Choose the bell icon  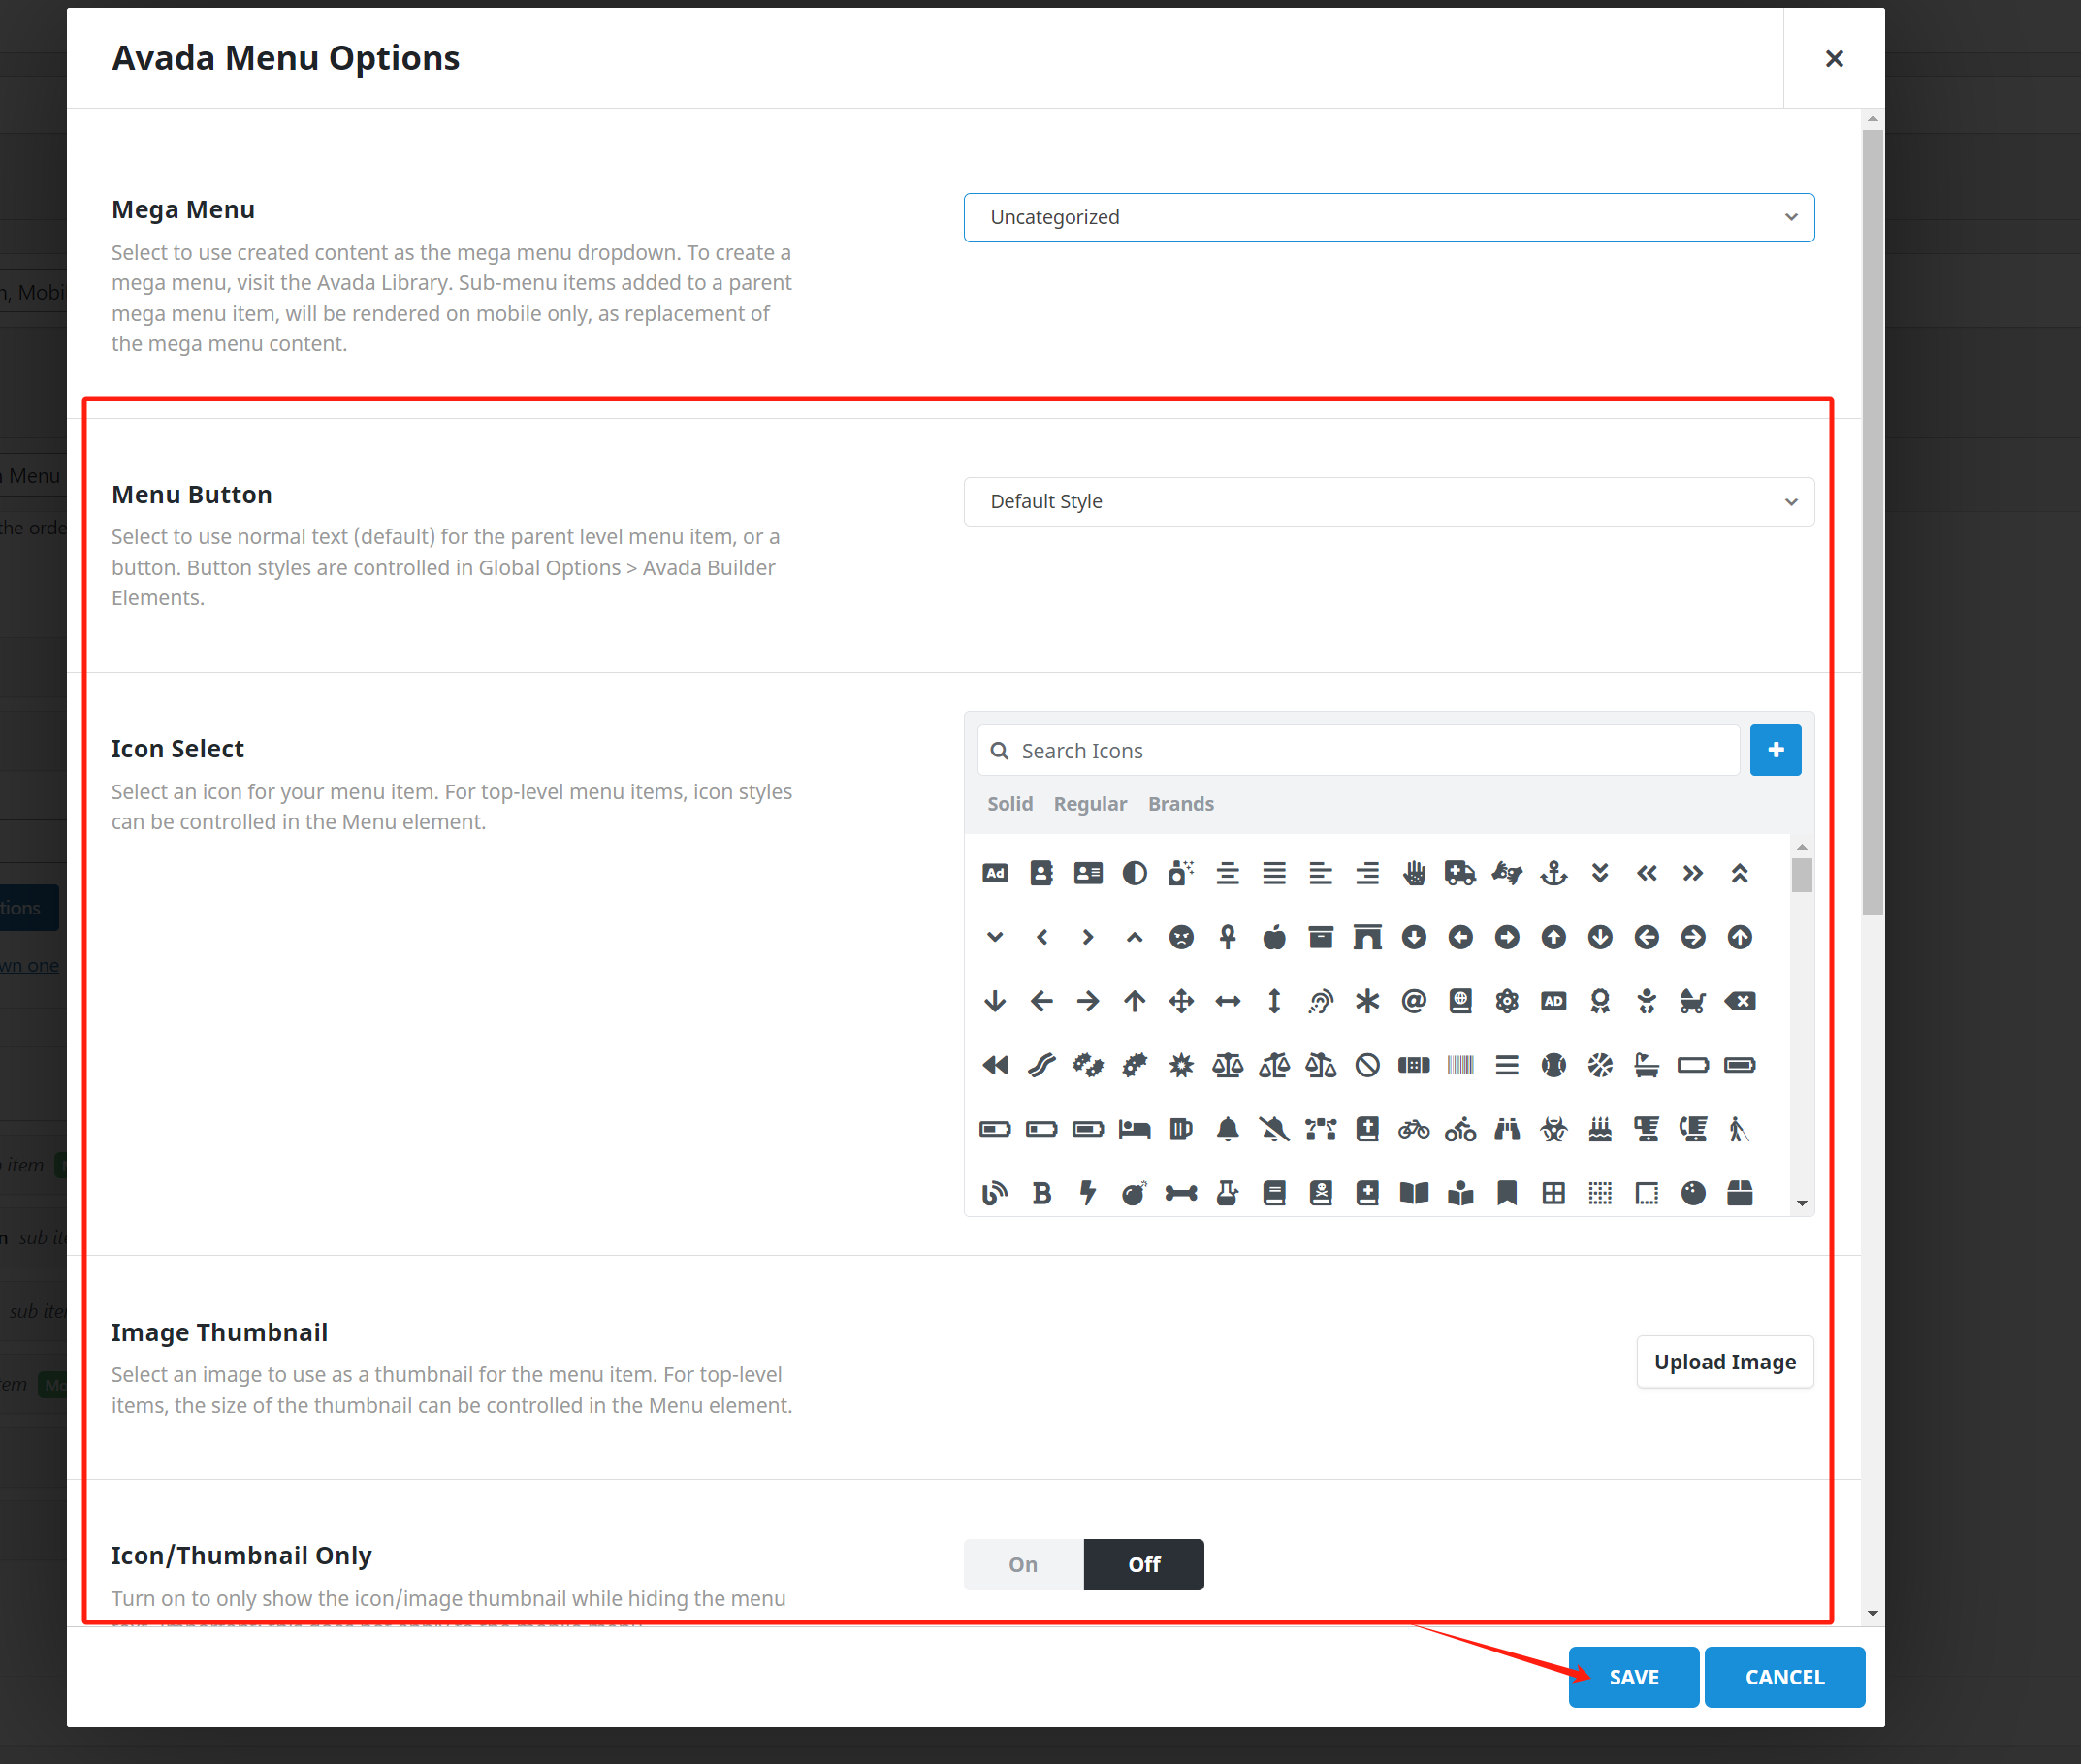[1227, 1129]
